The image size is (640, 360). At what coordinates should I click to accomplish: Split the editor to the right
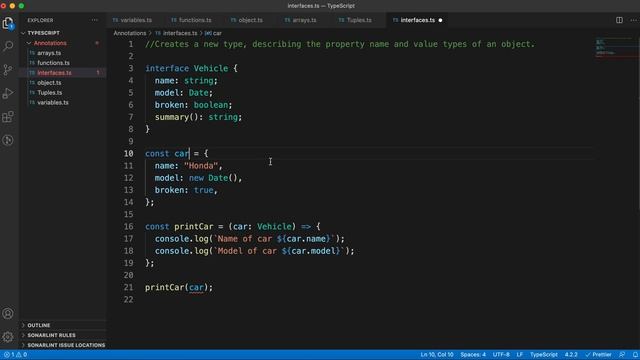tap(619, 20)
